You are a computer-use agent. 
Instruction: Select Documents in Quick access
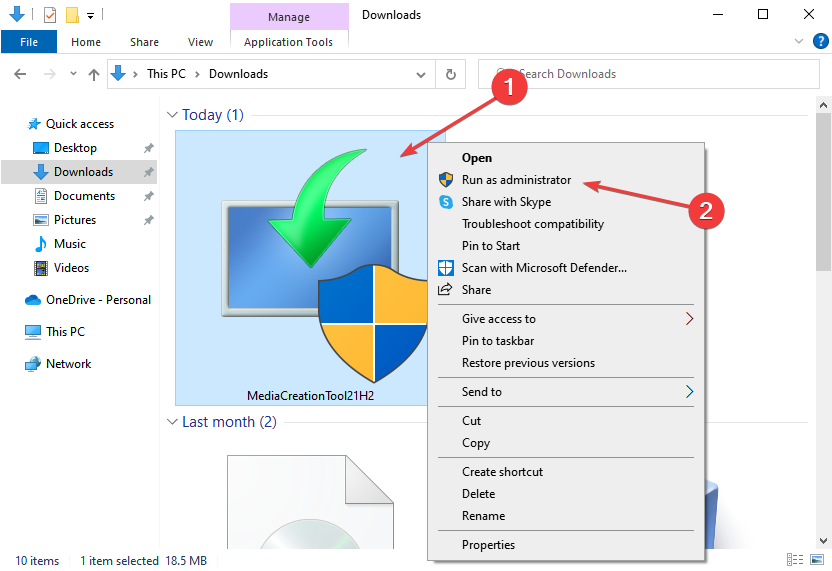coord(84,196)
